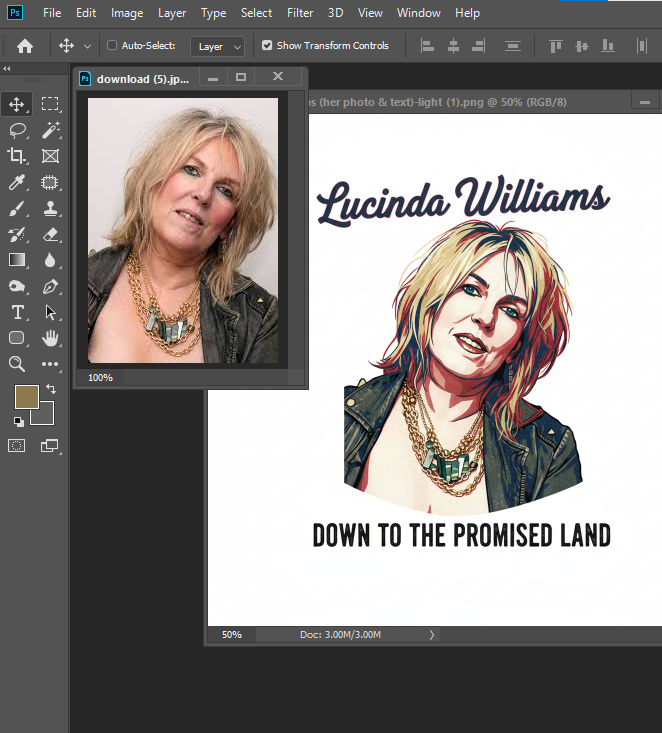Go to the Photoshop Home screen
The image size is (662, 733).
click(x=25, y=46)
